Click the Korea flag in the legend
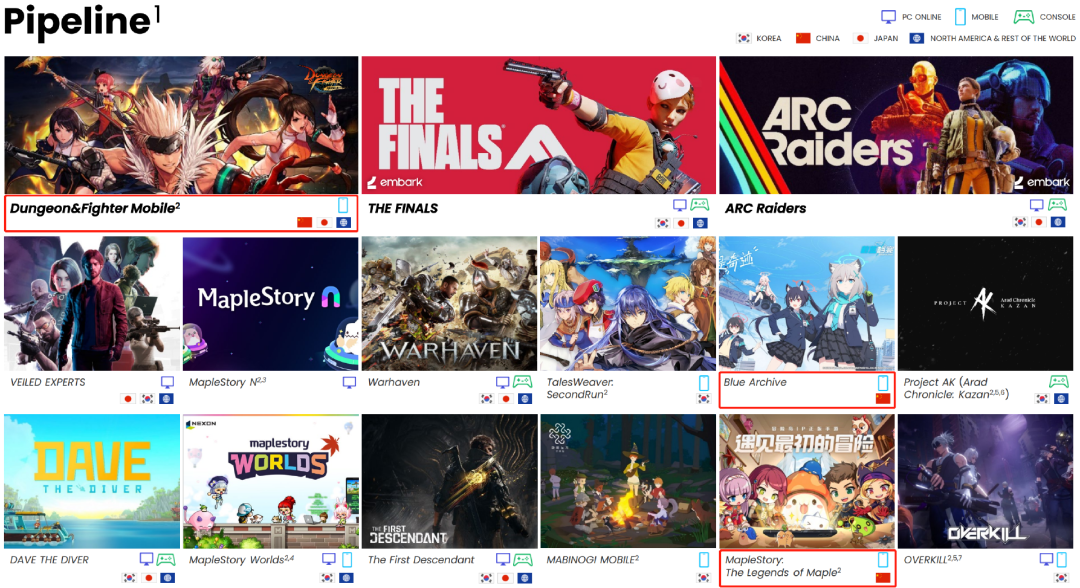The width and height of the screenshot is (1080, 588). [744, 39]
